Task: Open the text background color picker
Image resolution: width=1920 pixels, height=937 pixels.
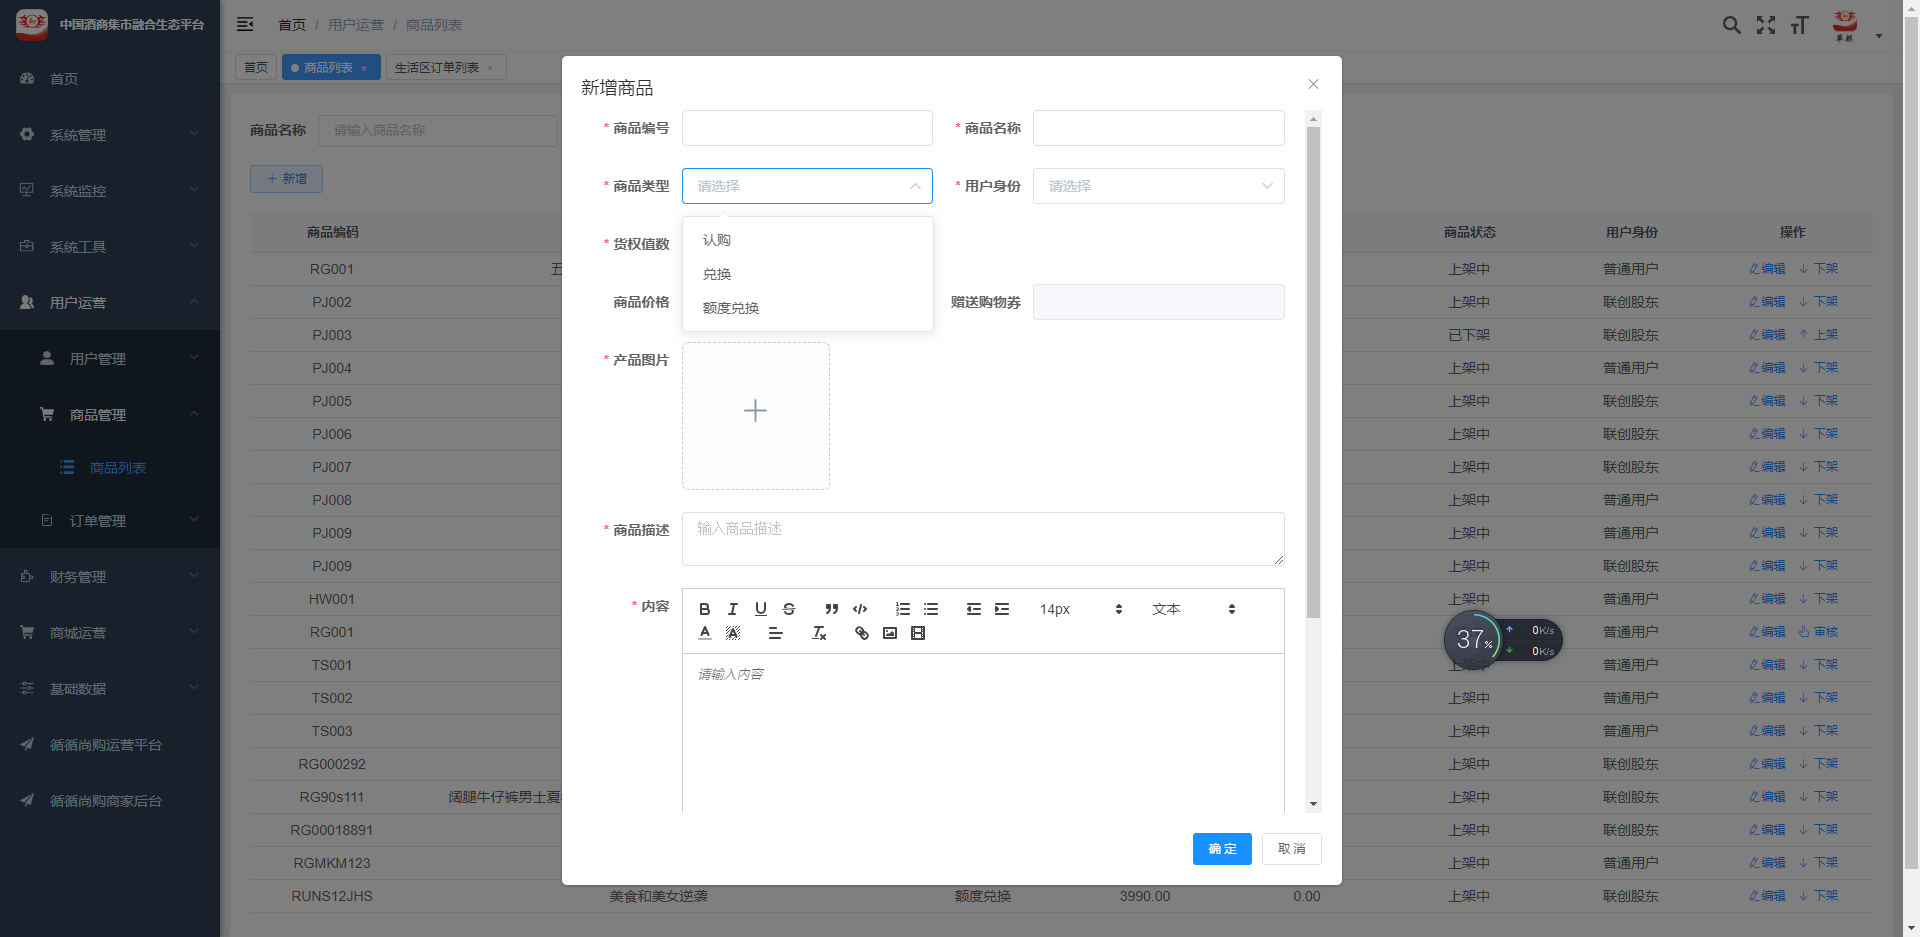Action: pos(732,633)
